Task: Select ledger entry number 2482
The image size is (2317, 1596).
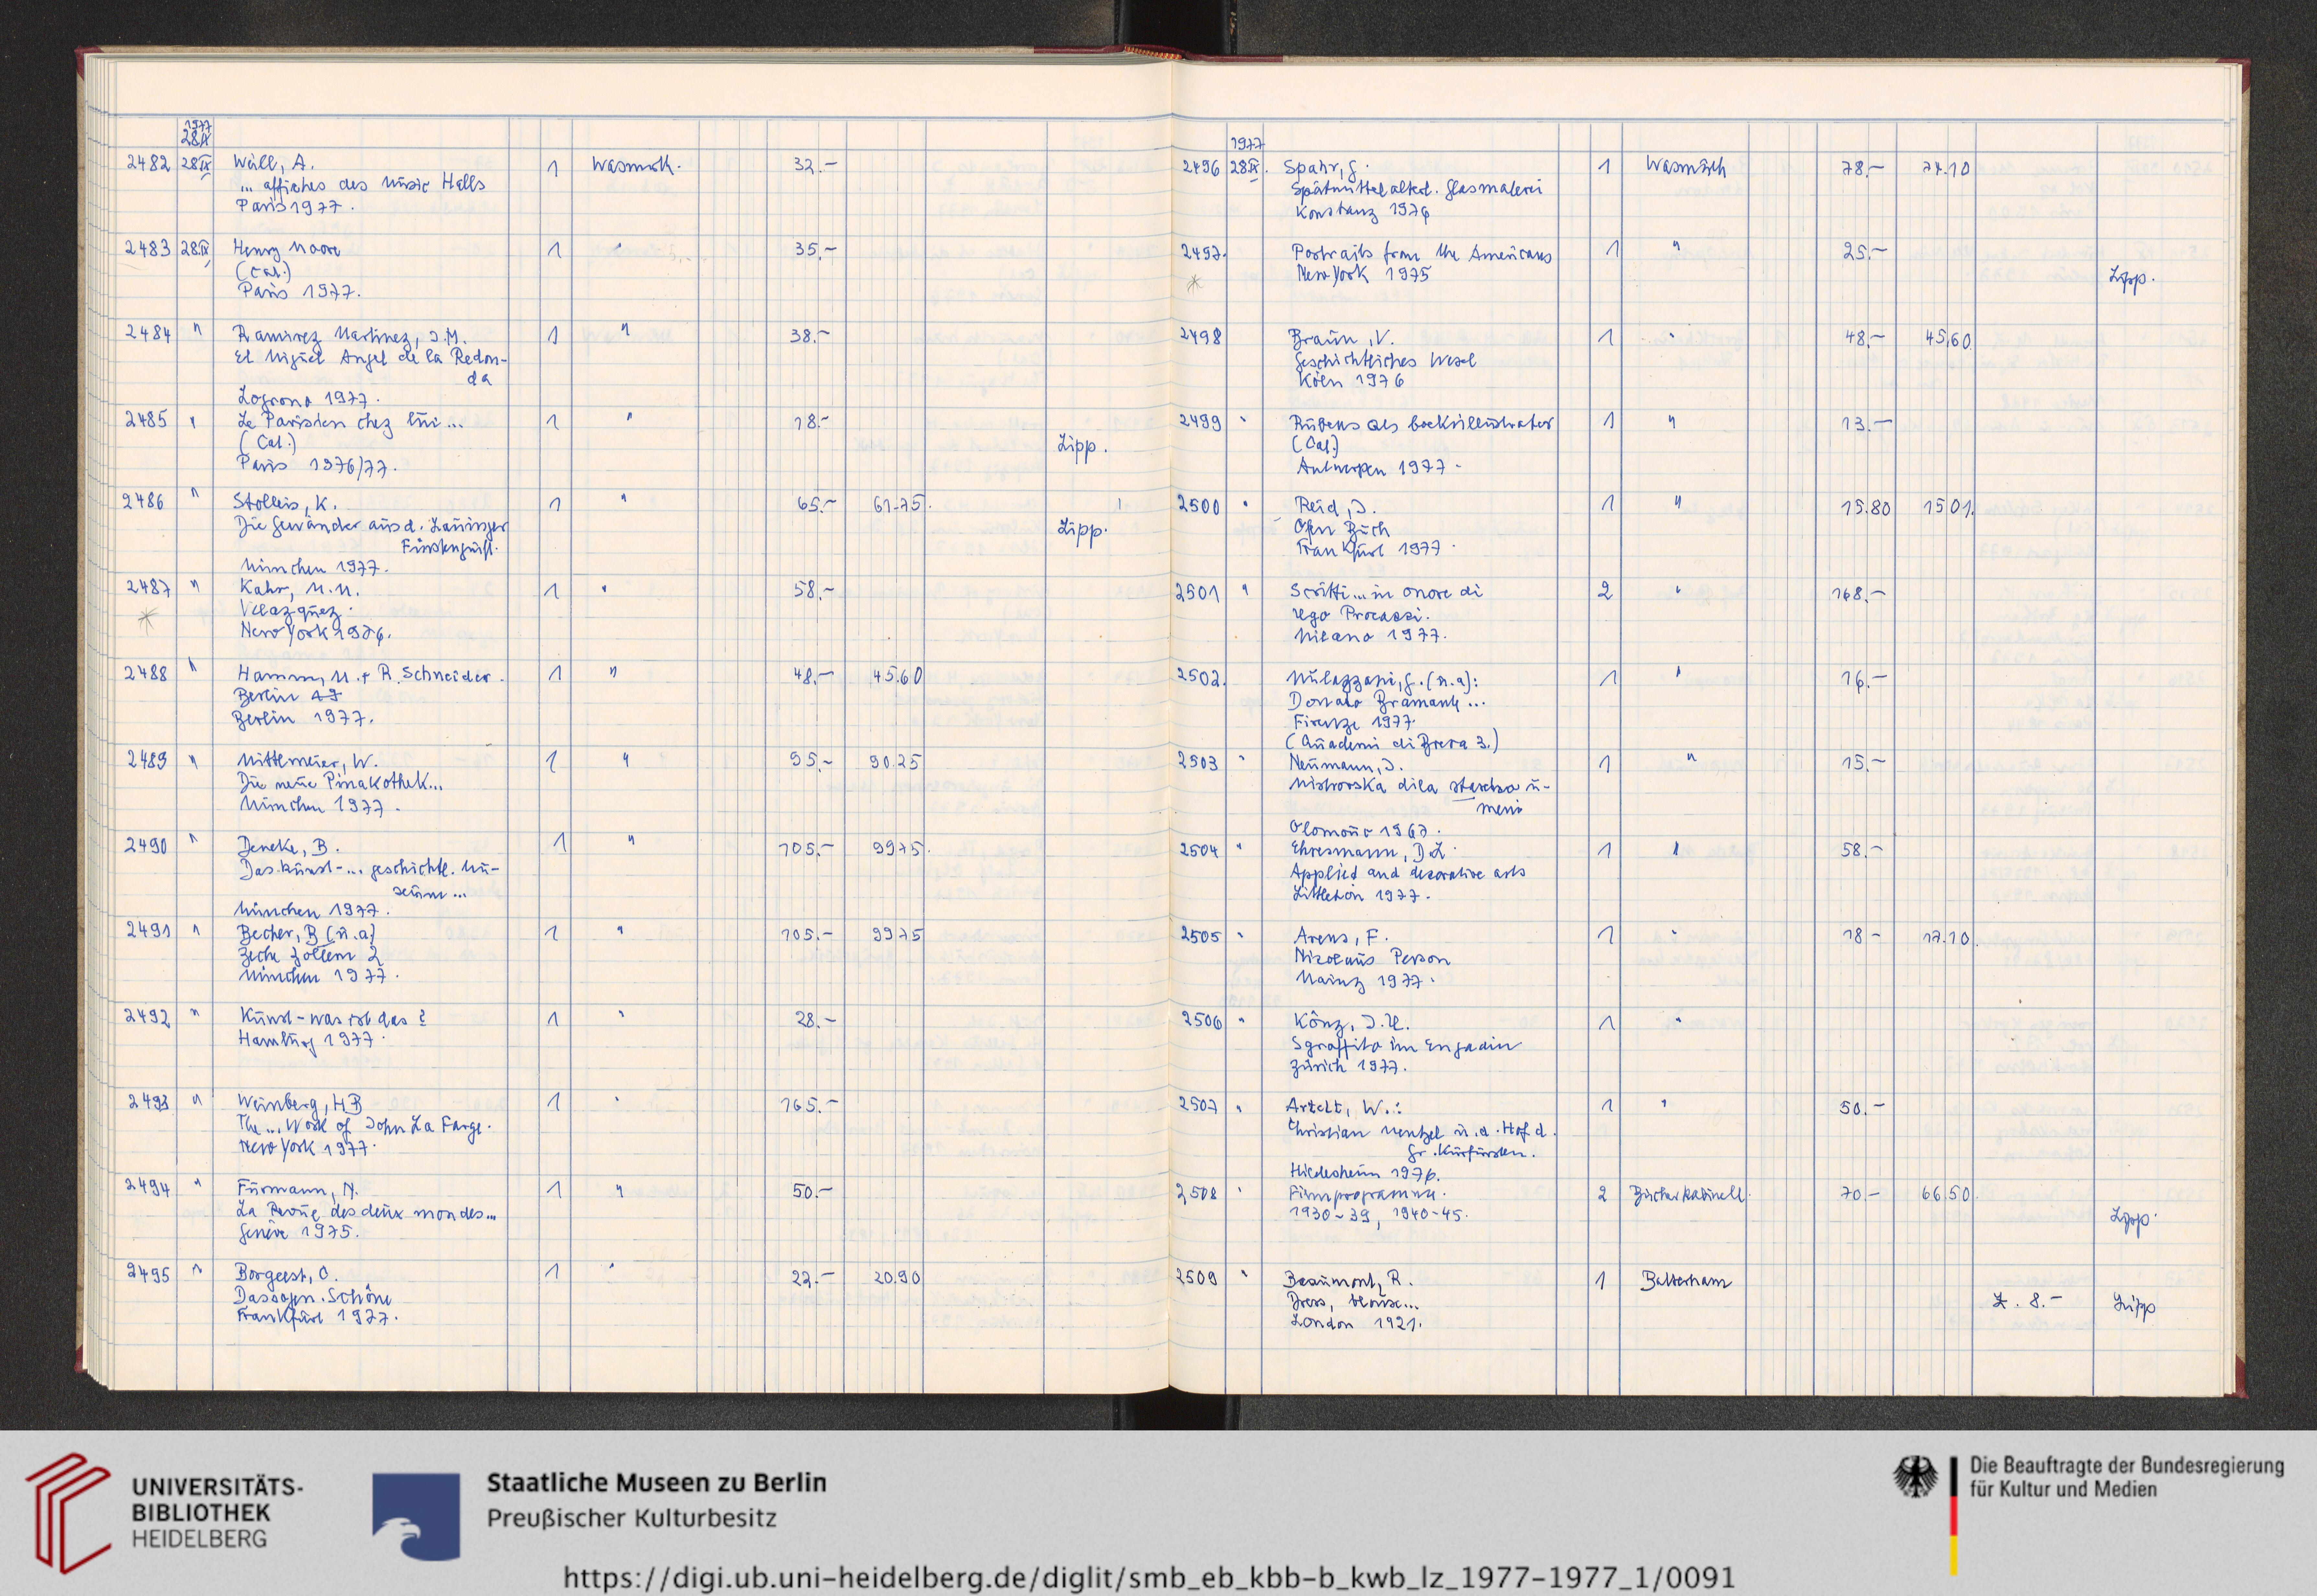Action: pos(148,163)
